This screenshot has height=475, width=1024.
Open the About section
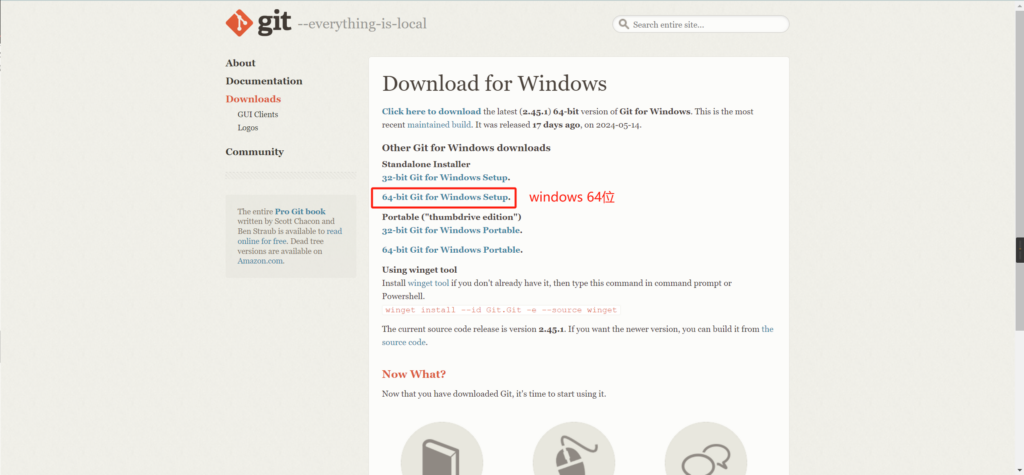pyautogui.click(x=240, y=63)
